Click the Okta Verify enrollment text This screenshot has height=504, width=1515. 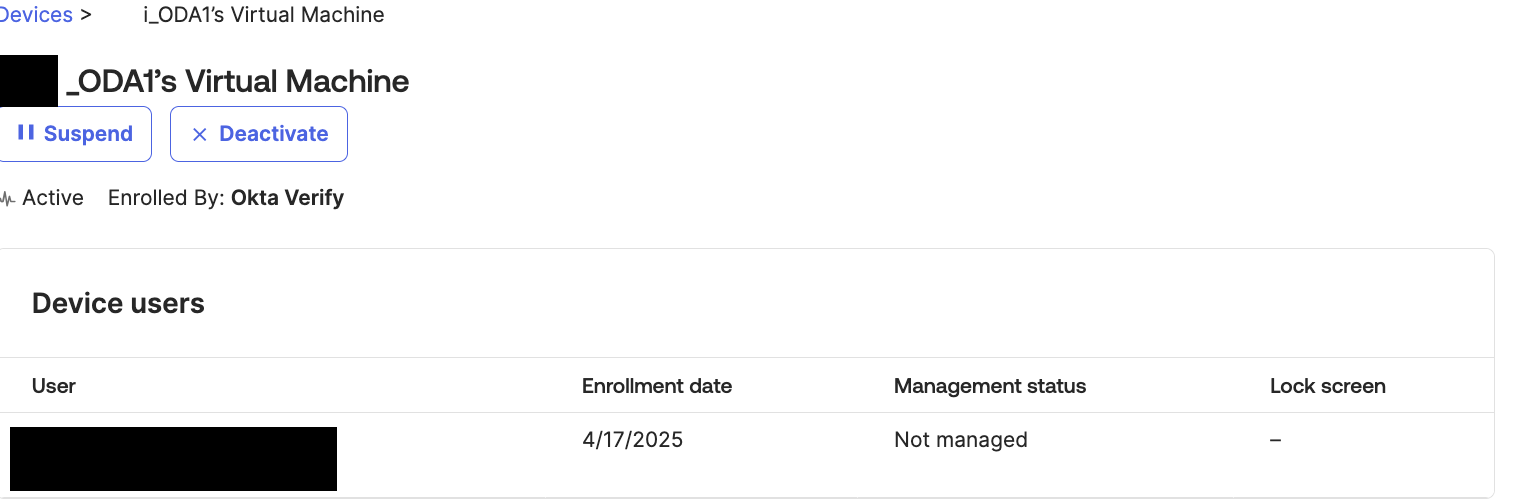point(287,198)
